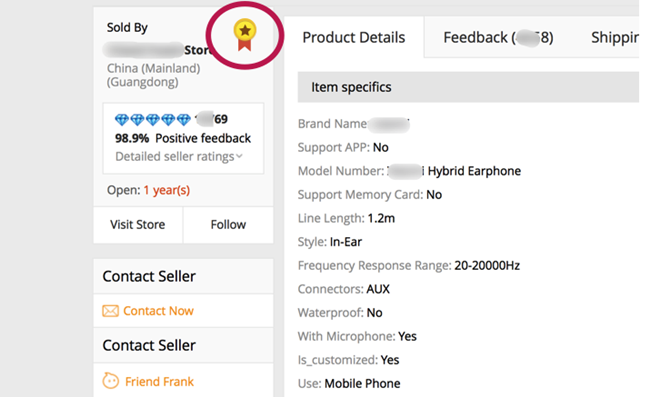Open the blurred store name link
This screenshot has height=397, width=650.
(158, 50)
